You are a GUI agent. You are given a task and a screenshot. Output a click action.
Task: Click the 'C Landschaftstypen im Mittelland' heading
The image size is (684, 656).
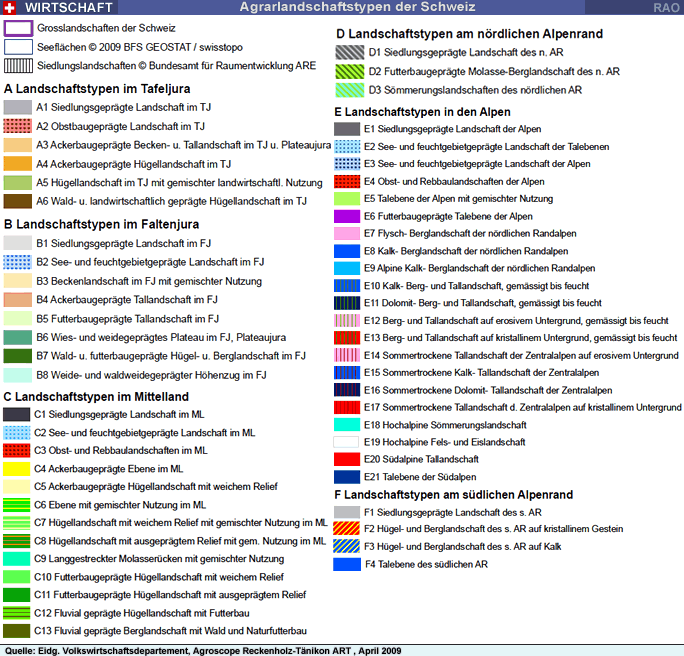(x=96, y=397)
